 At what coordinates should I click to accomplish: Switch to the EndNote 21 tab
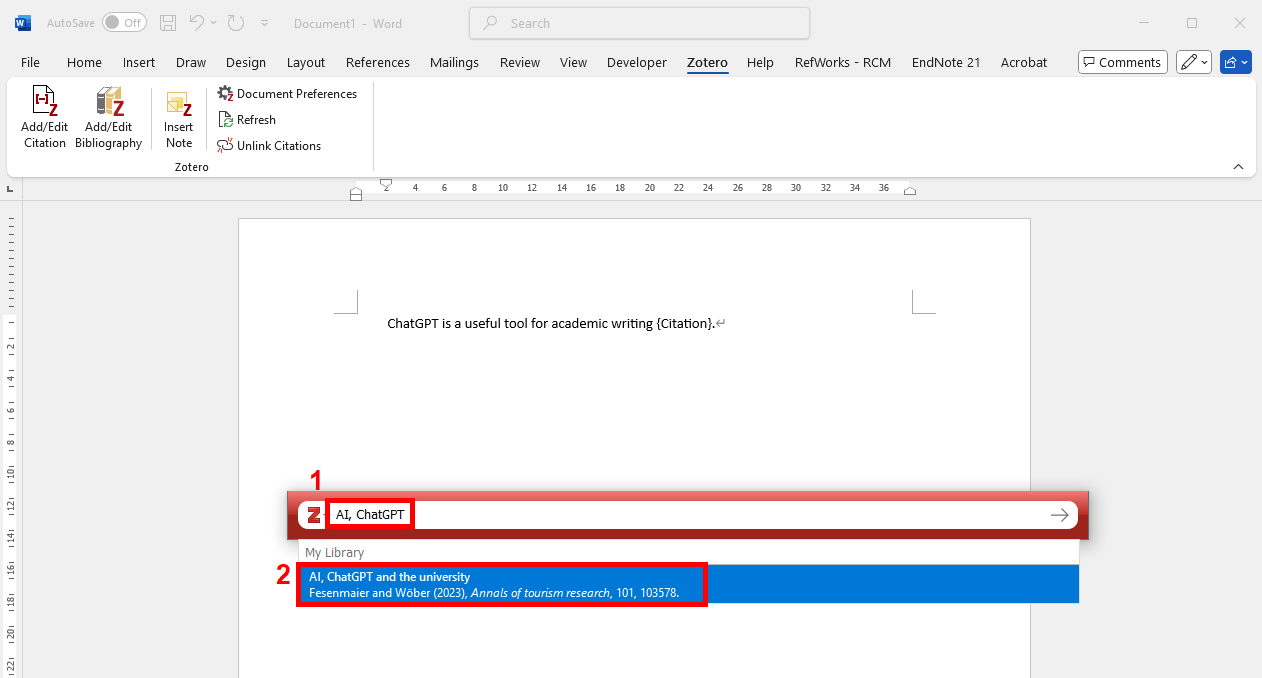tap(945, 62)
